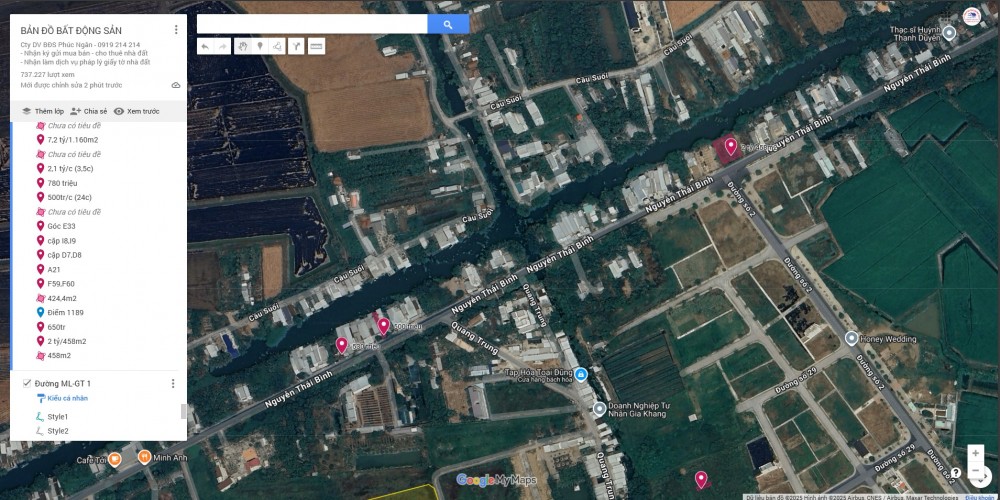Click the Honey Wedding map marker
The image size is (1000, 500).
click(x=852, y=339)
